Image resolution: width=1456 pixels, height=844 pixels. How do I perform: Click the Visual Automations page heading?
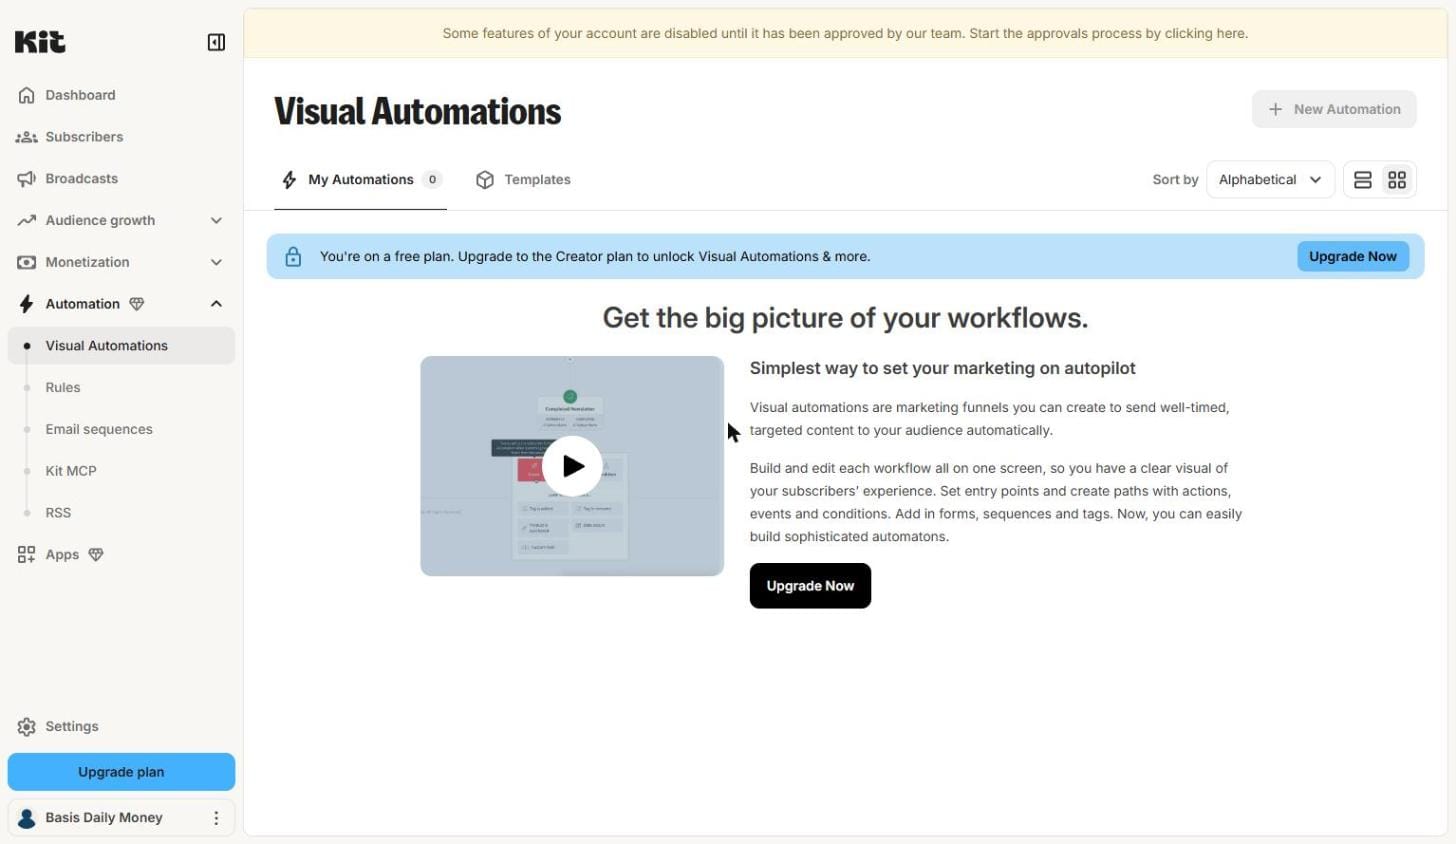tap(418, 111)
